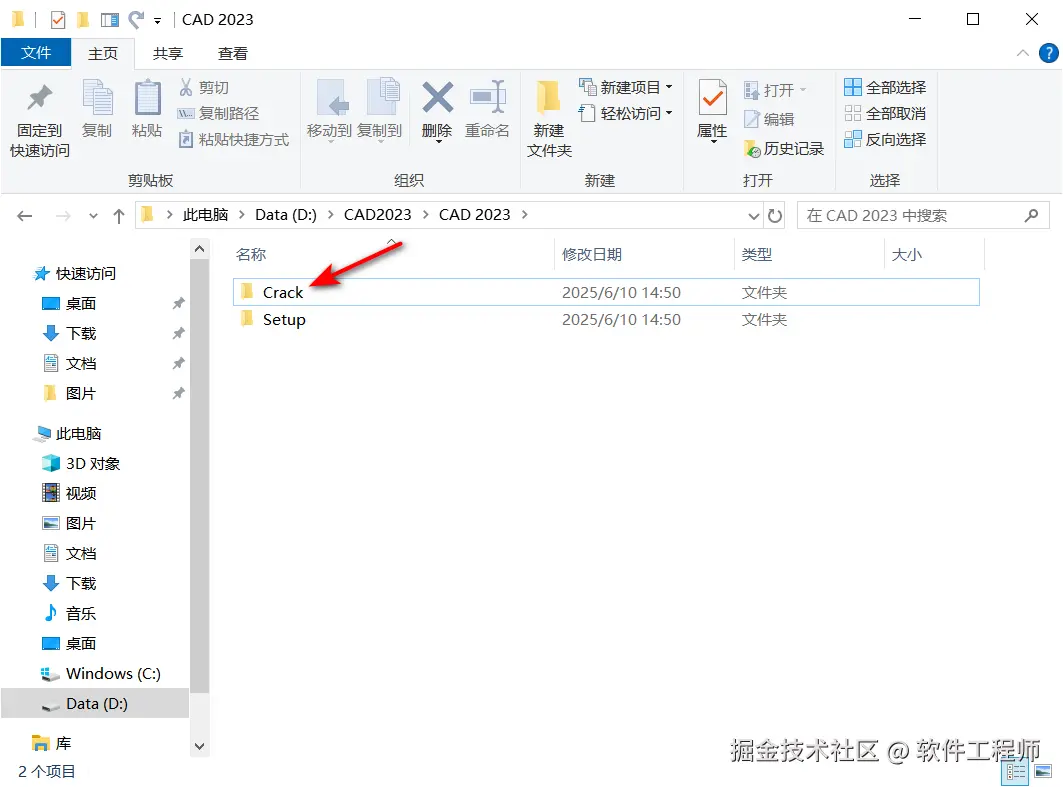Click Select All (全部选择) command
The image size is (1063, 787).
[x=885, y=87]
